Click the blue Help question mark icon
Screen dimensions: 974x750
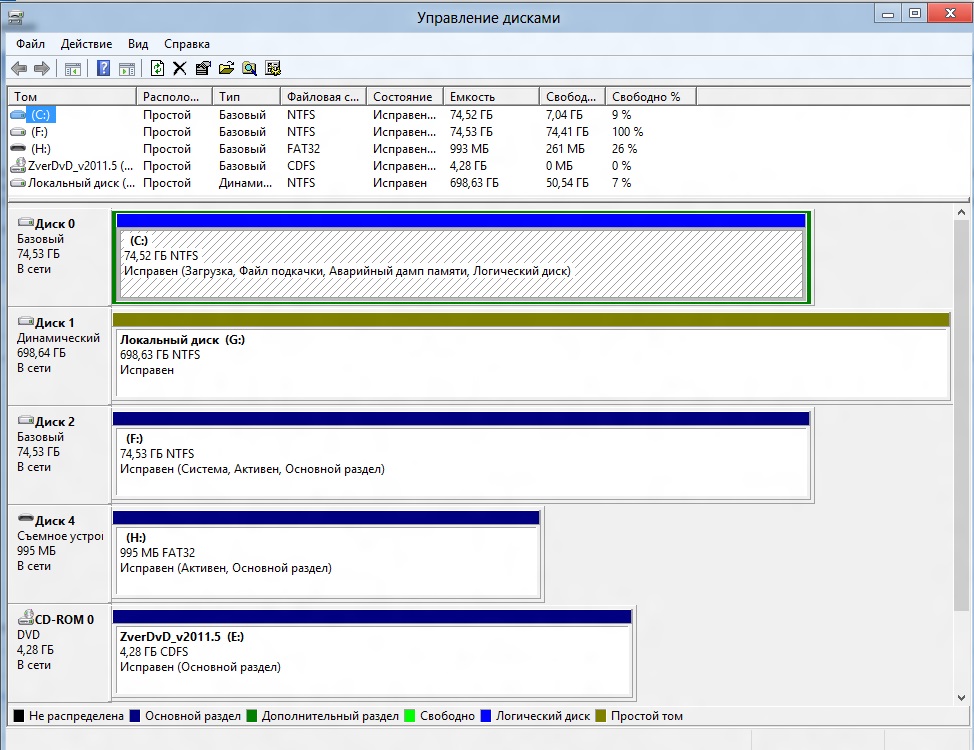point(103,68)
